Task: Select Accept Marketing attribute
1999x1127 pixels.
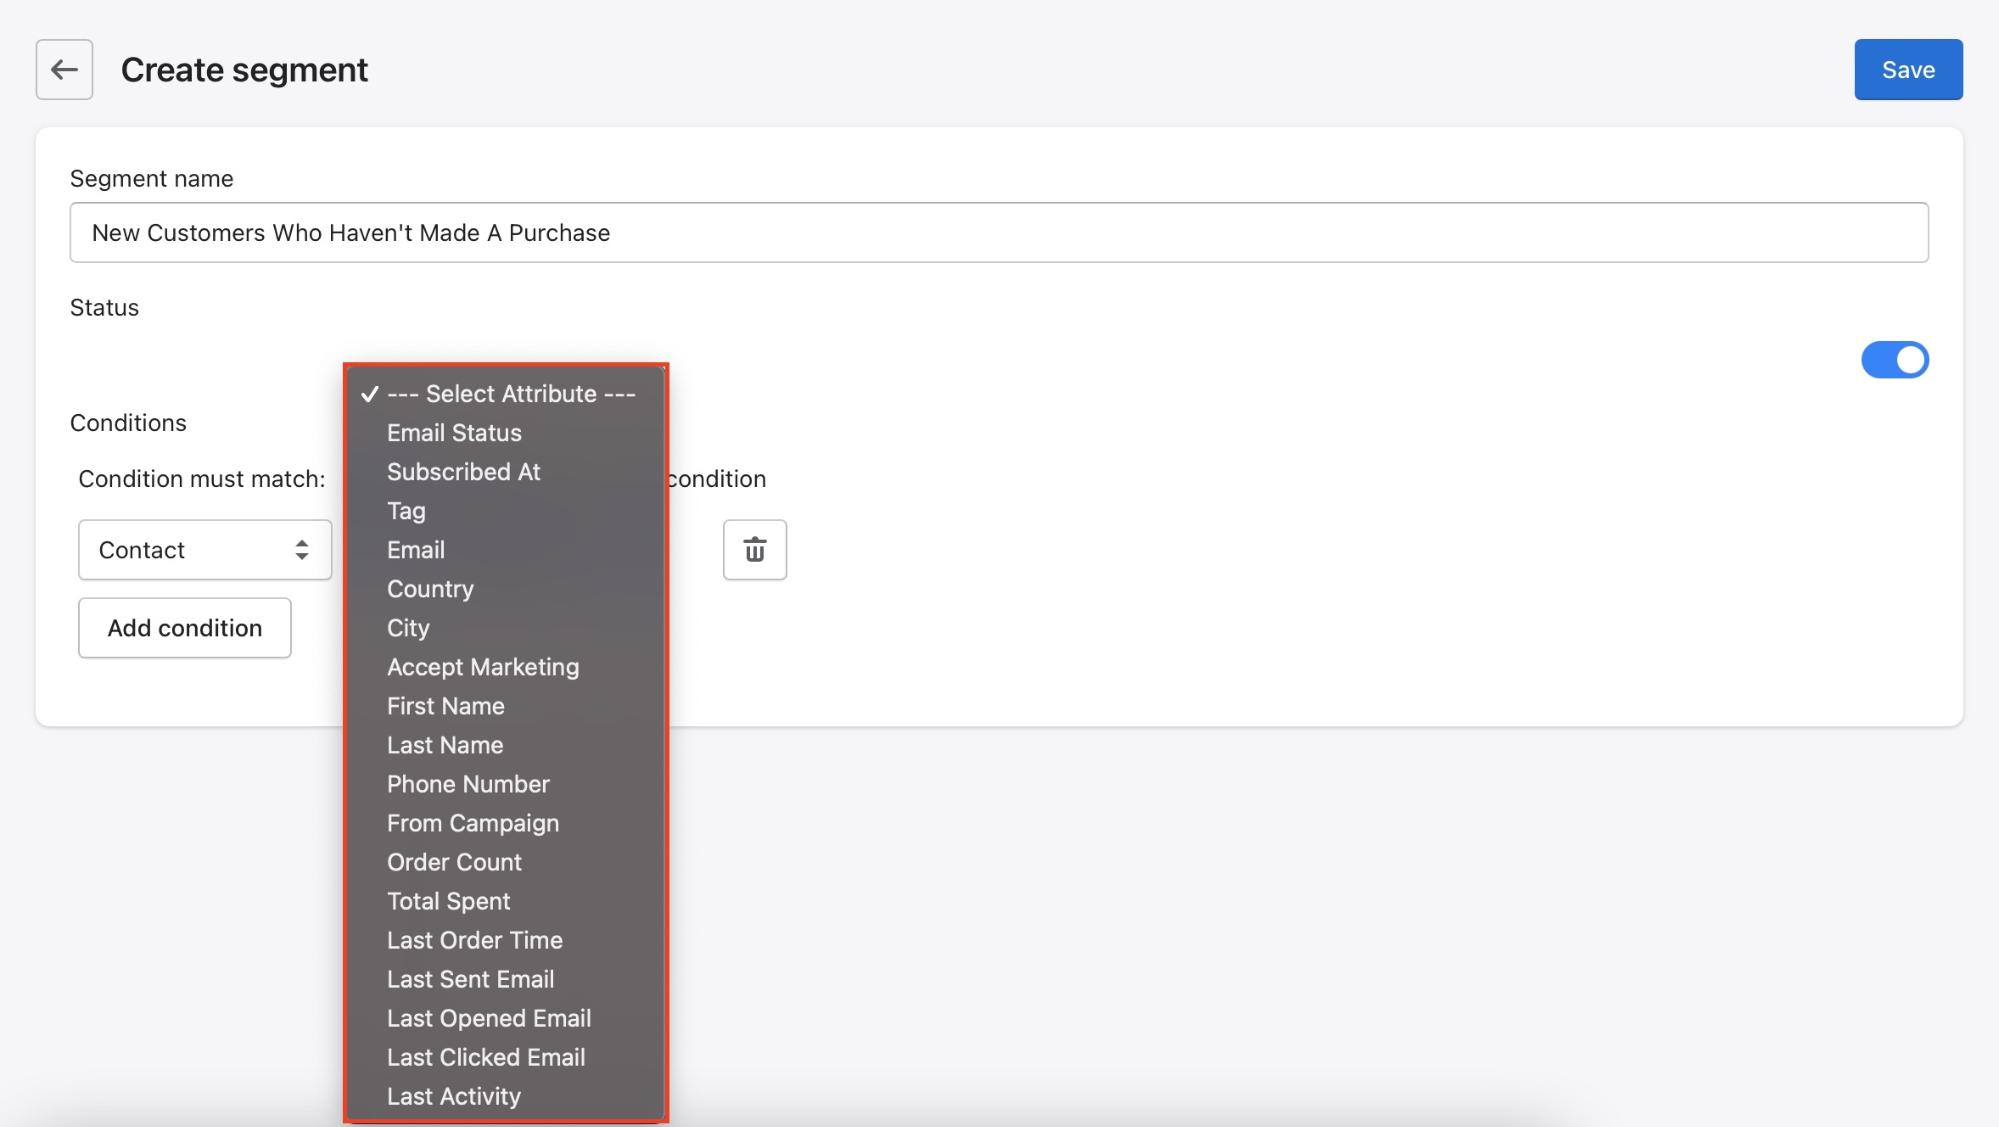Action: pyautogui.click(x=505, y=666)
